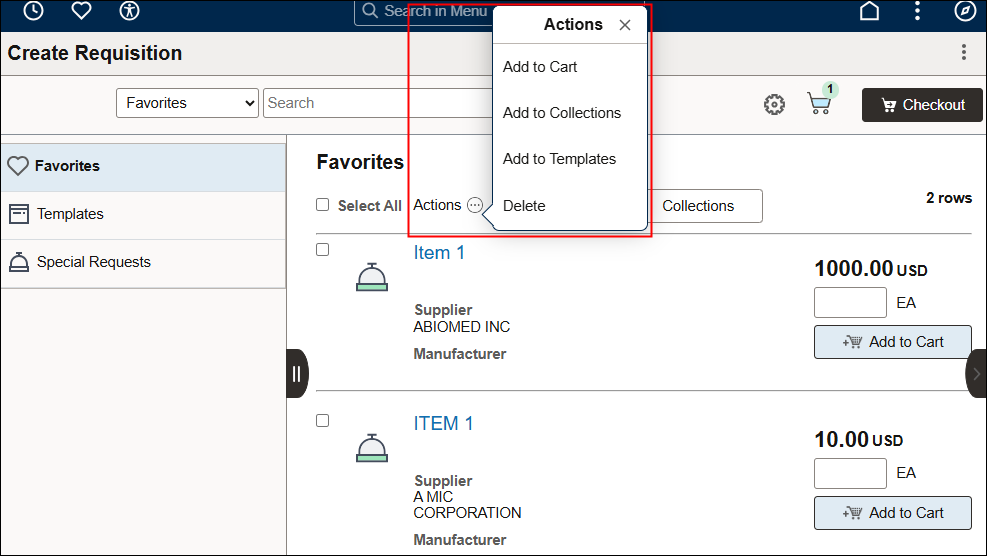Click the quantity field for Item 1
The width and height of the screenshot is (987, 556).
pyautogui.click(x=850, y=303)
